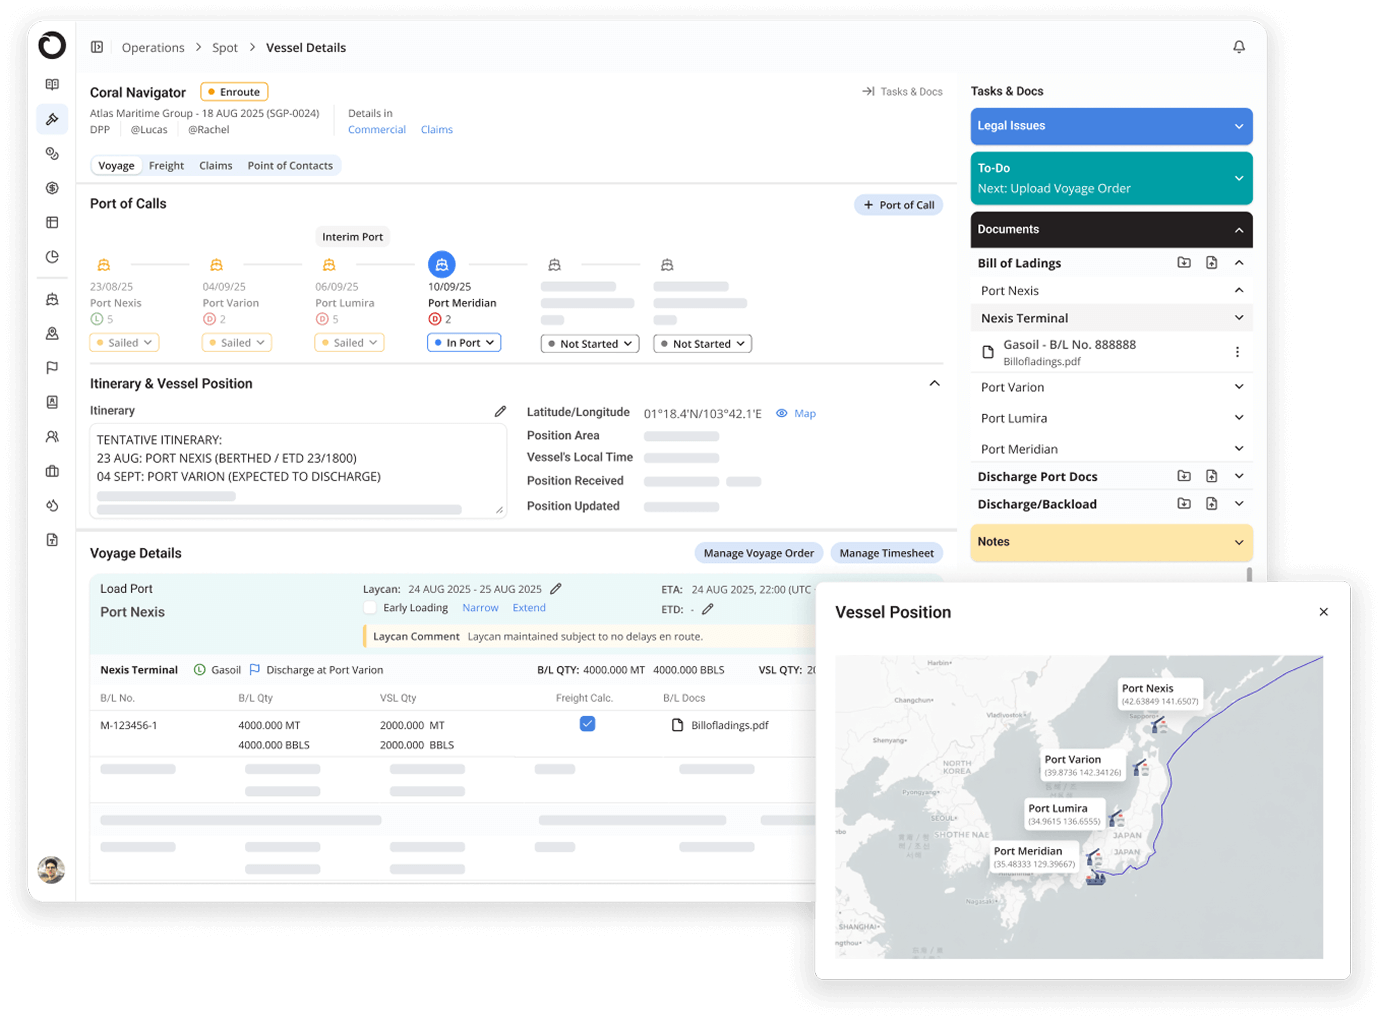Expand the yellow Notes panel
Screen dimensions: 1385x1020
pyautogui.click(x=1111, y=542)
